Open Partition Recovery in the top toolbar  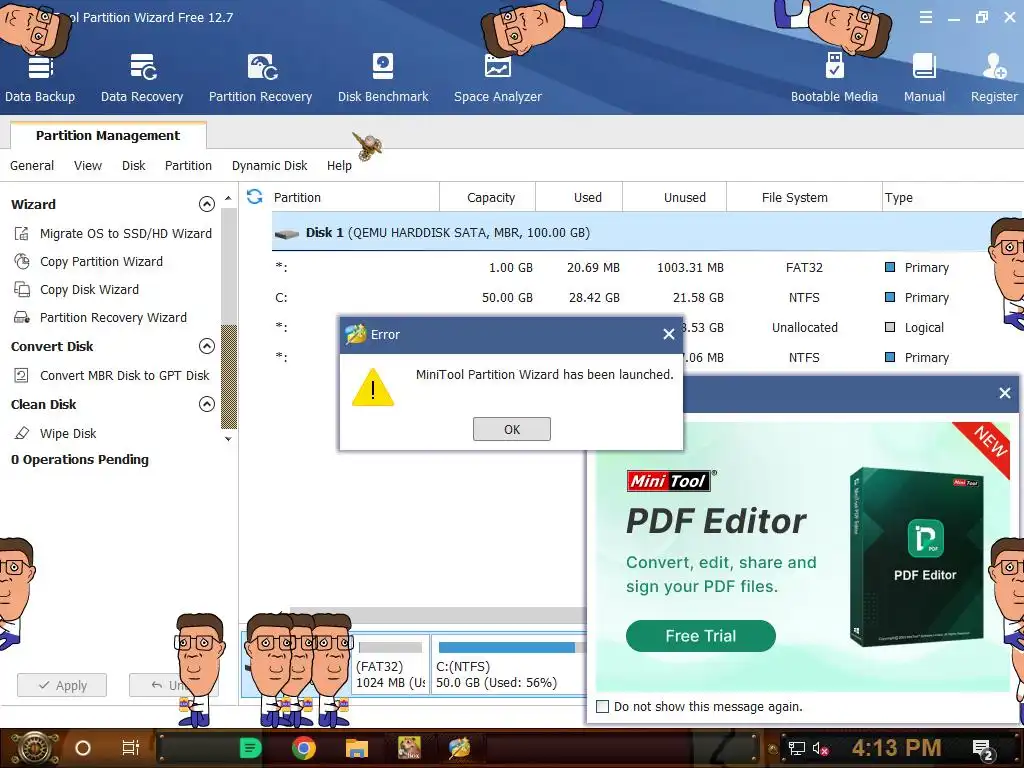(261, 78)
